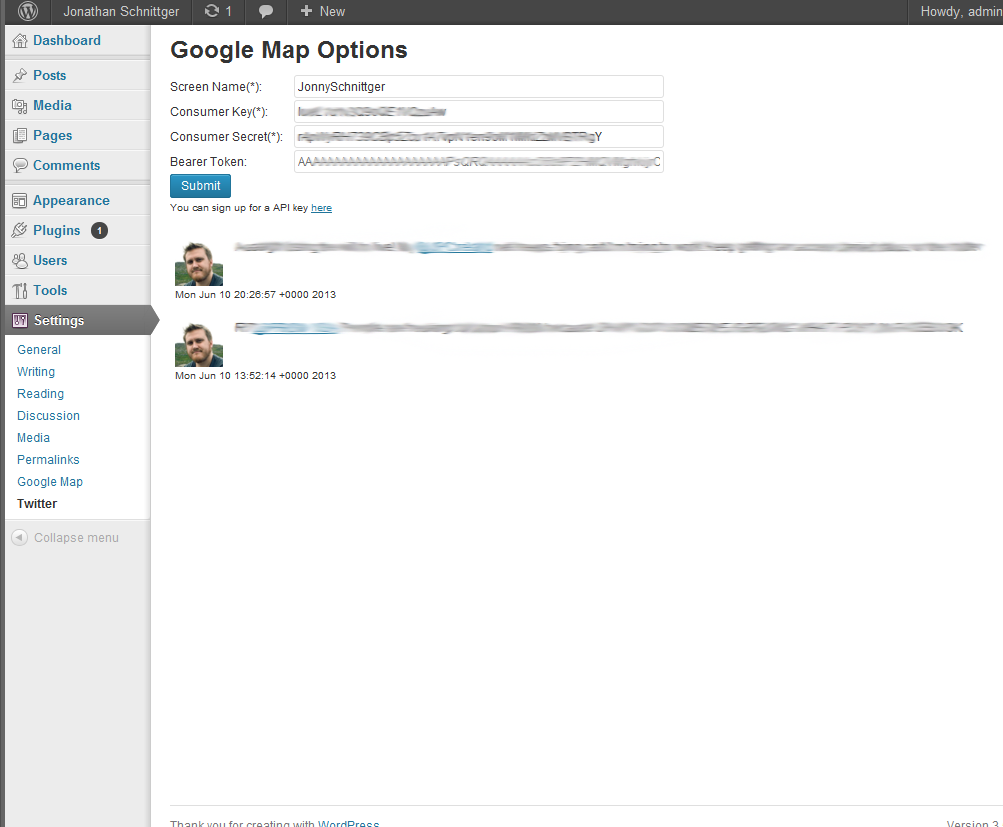The height and width of the screenshot is (827, 1003).
Task: Click the mention link in the first tweet
Action: (454, 248)
